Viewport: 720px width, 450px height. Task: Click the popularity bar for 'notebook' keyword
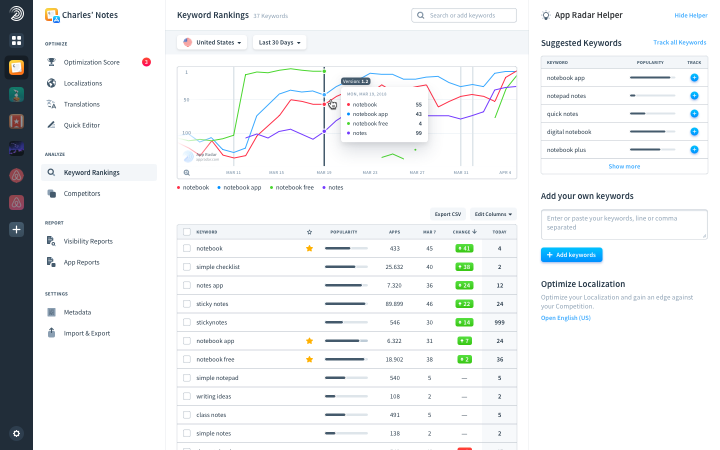346,248
